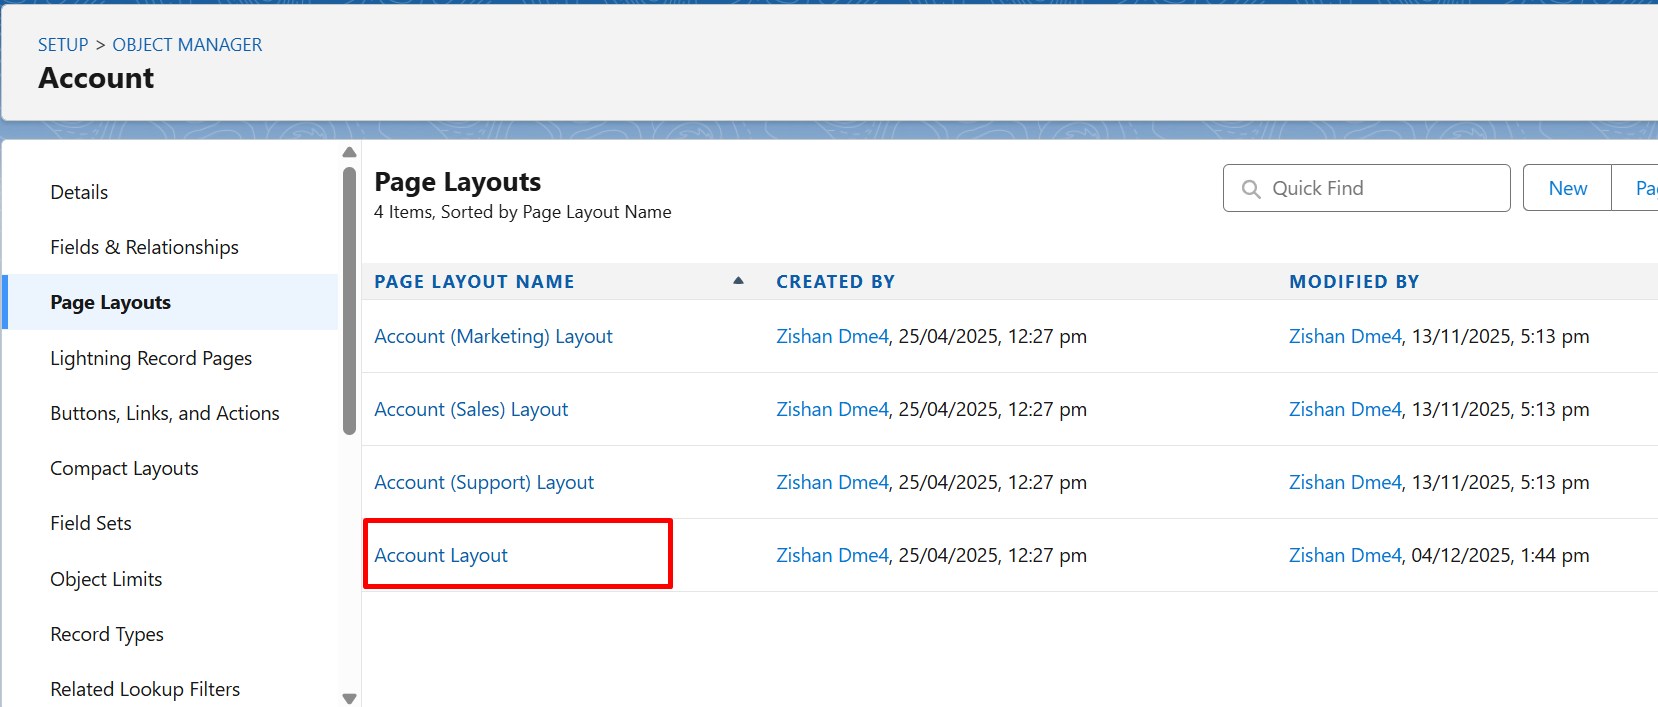The image size is (1658, 707).
Task: Open the Account (Support) Layout link
Action: [x=484, y=482]
